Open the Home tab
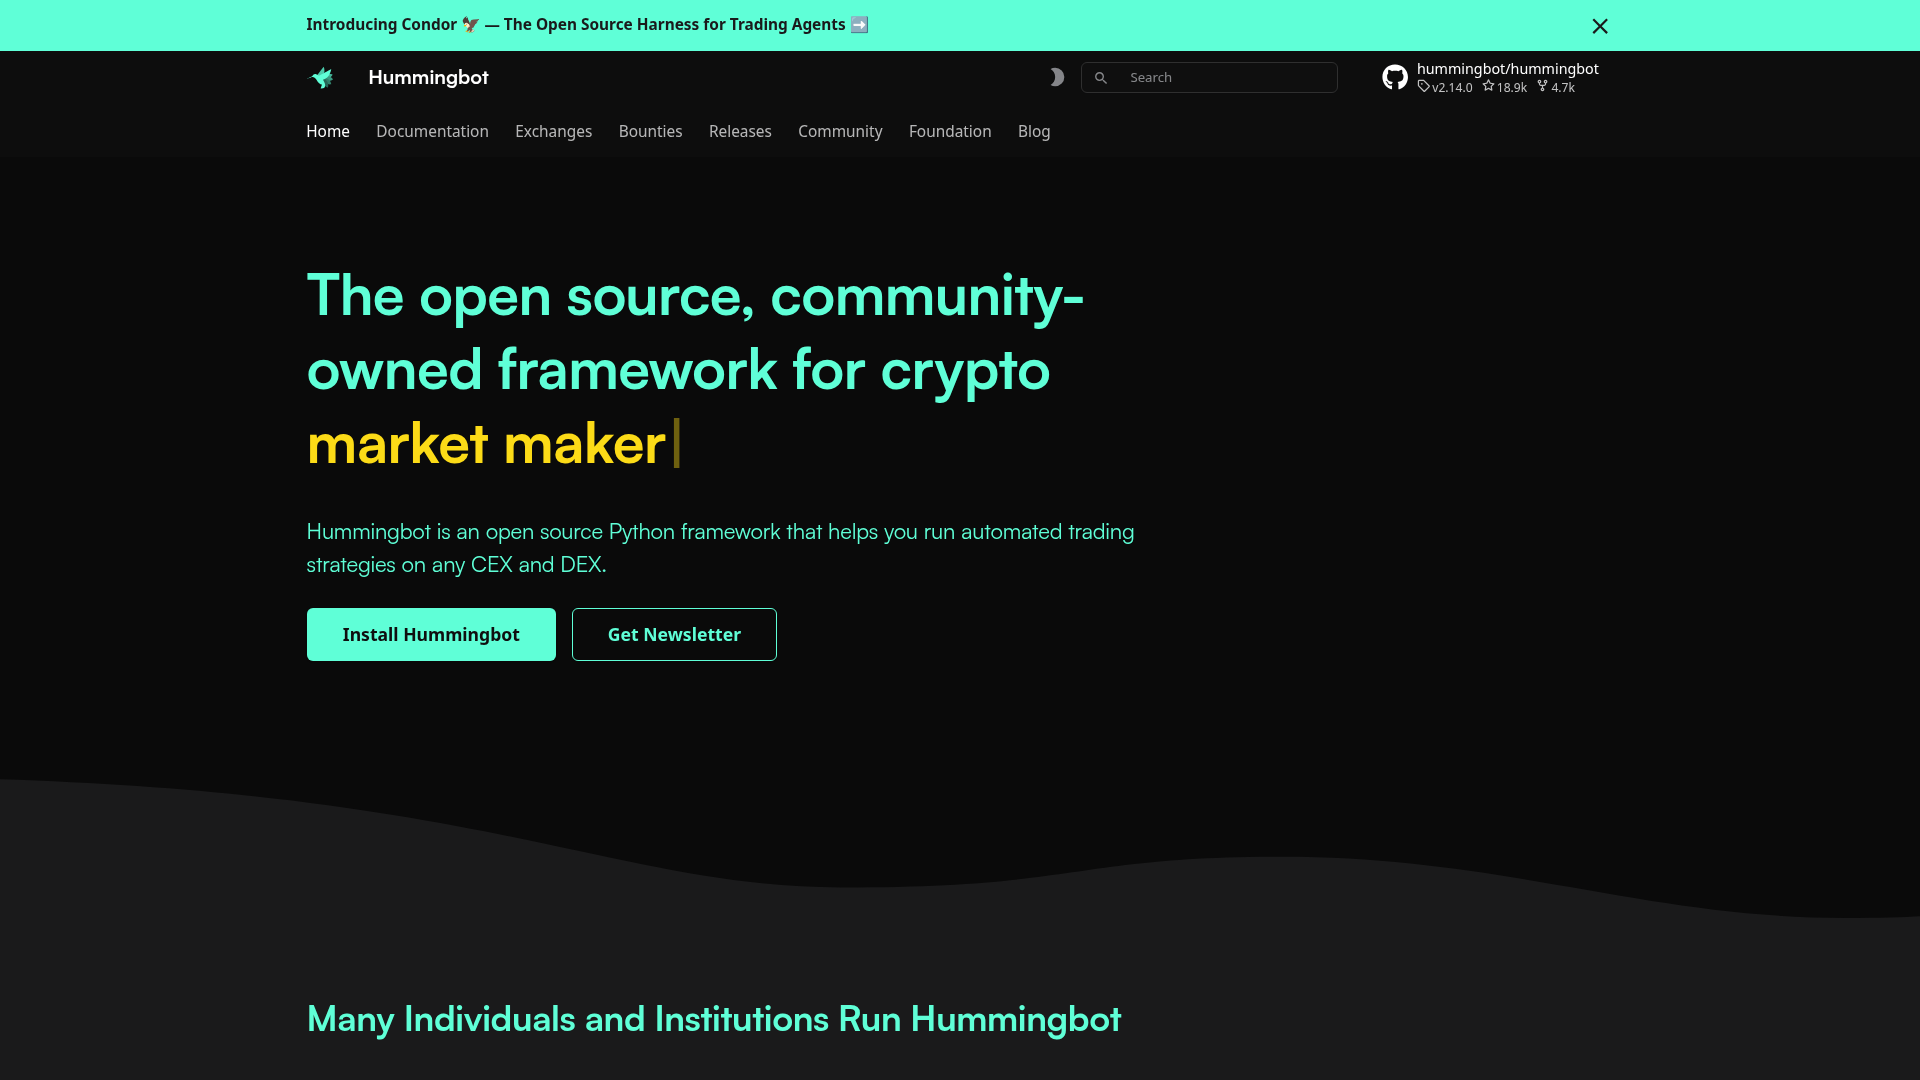Image resolution: width=1920 pixels, height=1080 pixels. coord(328,131)
